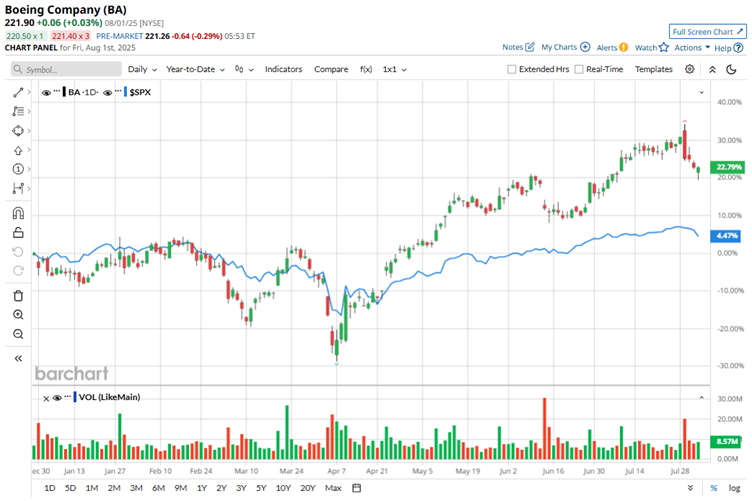Expand the bottom bar double chevron

690,488
